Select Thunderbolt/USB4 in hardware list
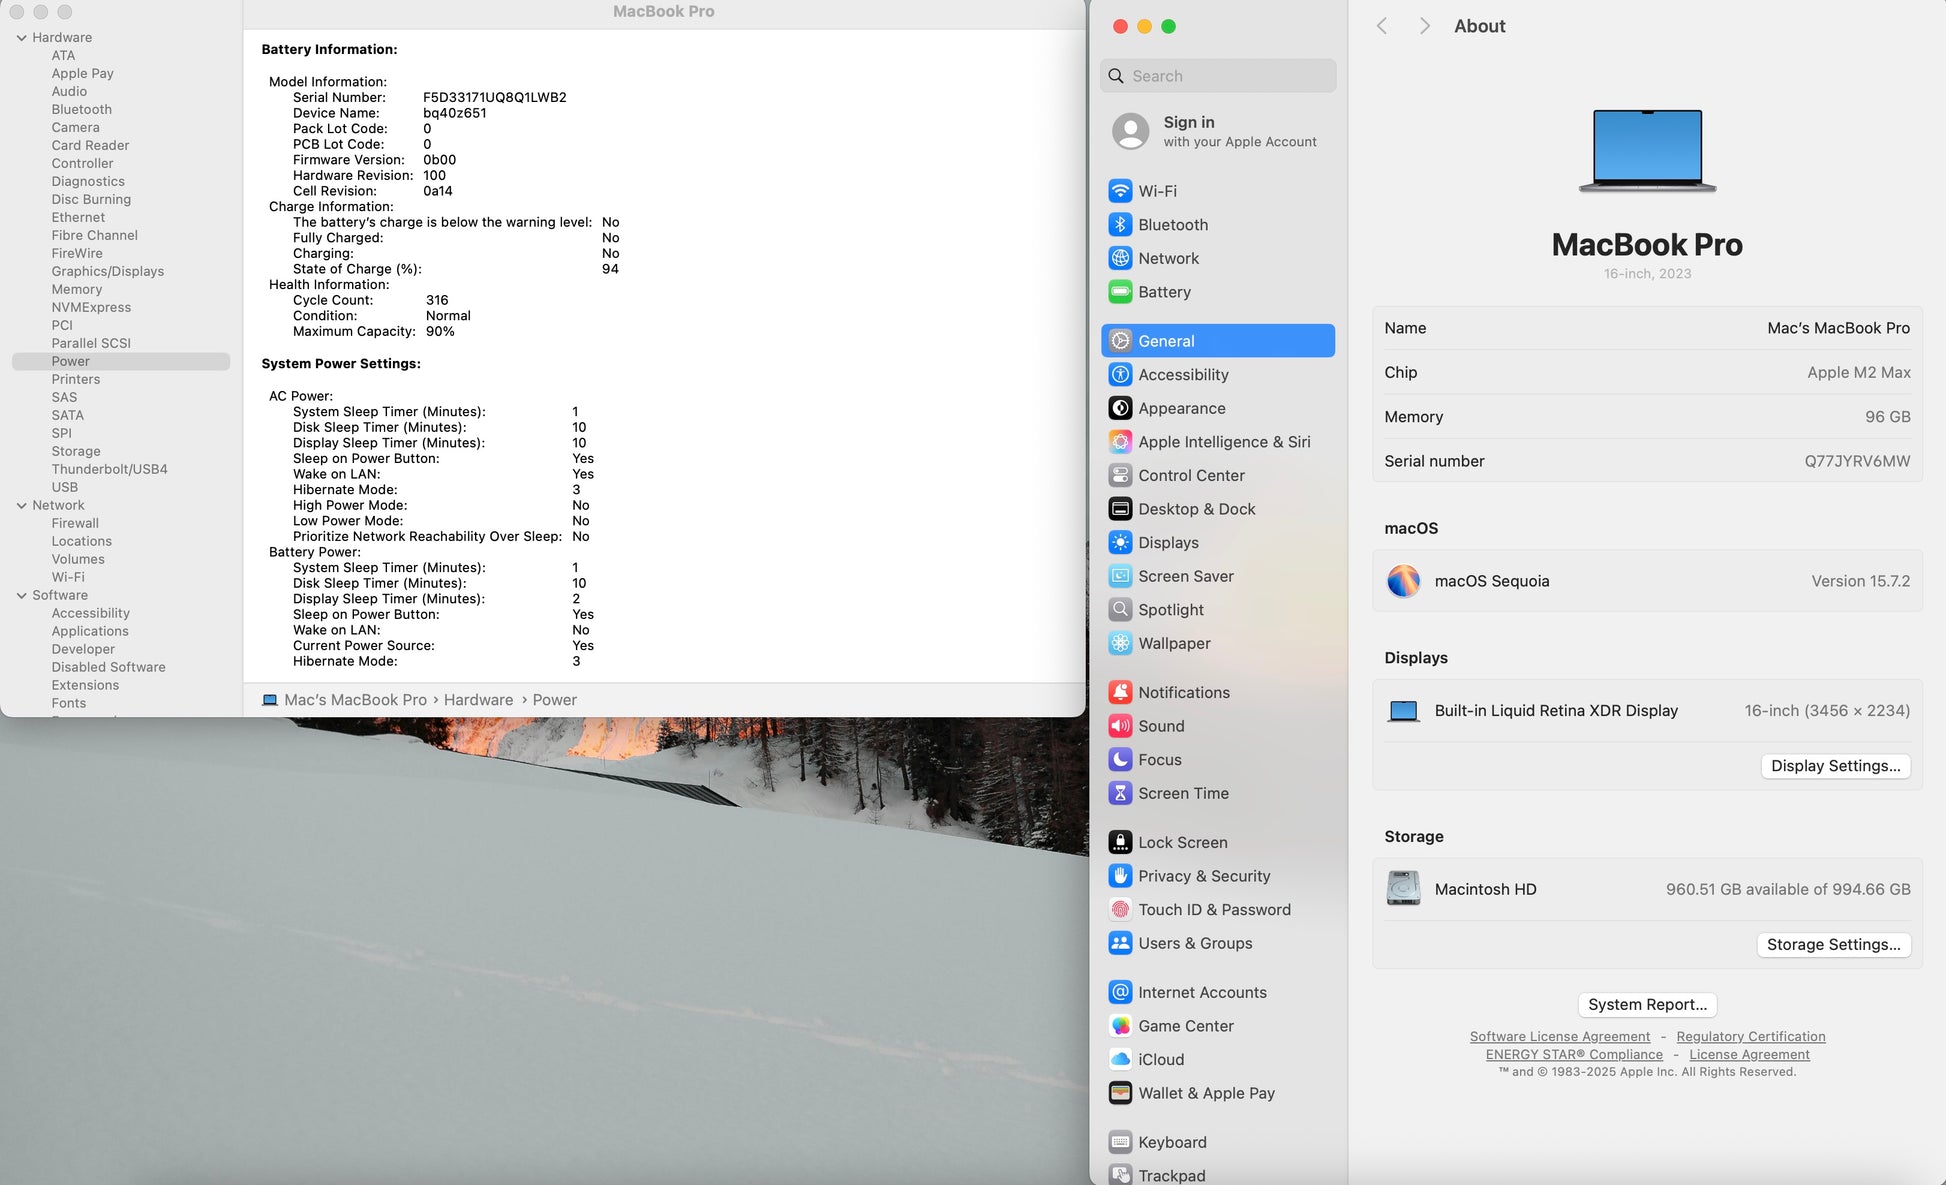 click(x=109, y=469)
